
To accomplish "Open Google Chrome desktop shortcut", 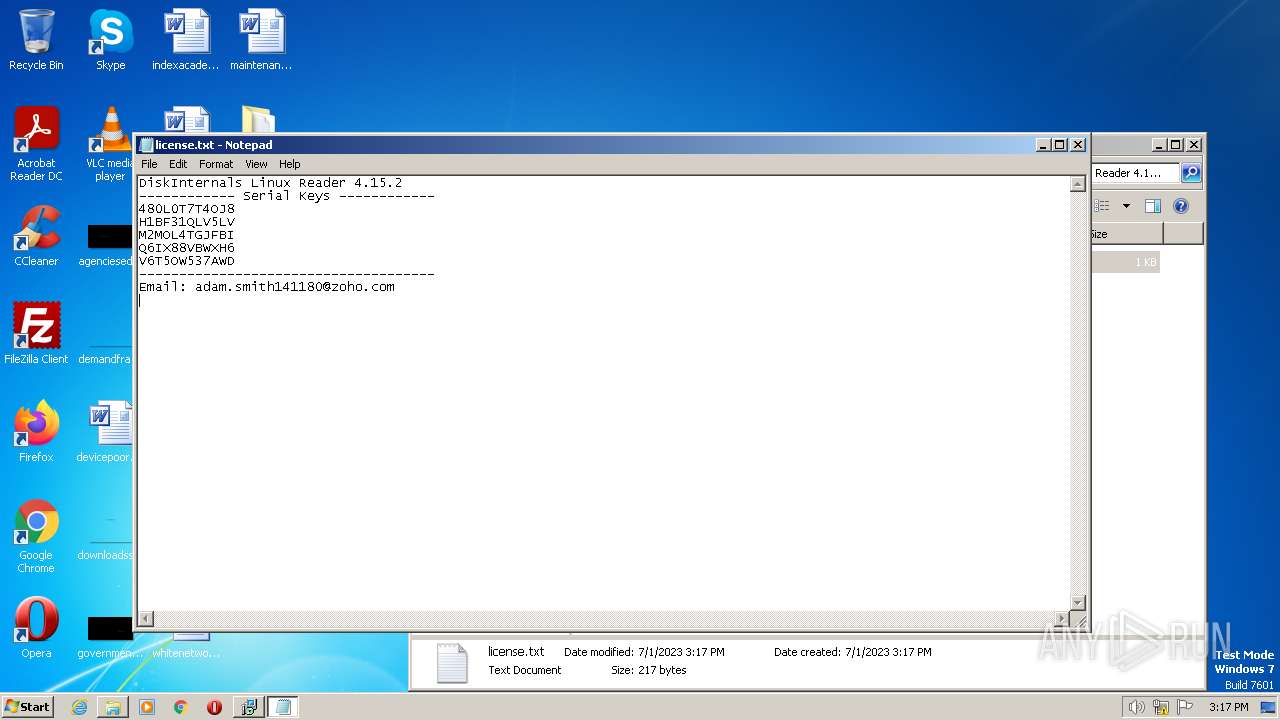I will [x=36, y=536].
